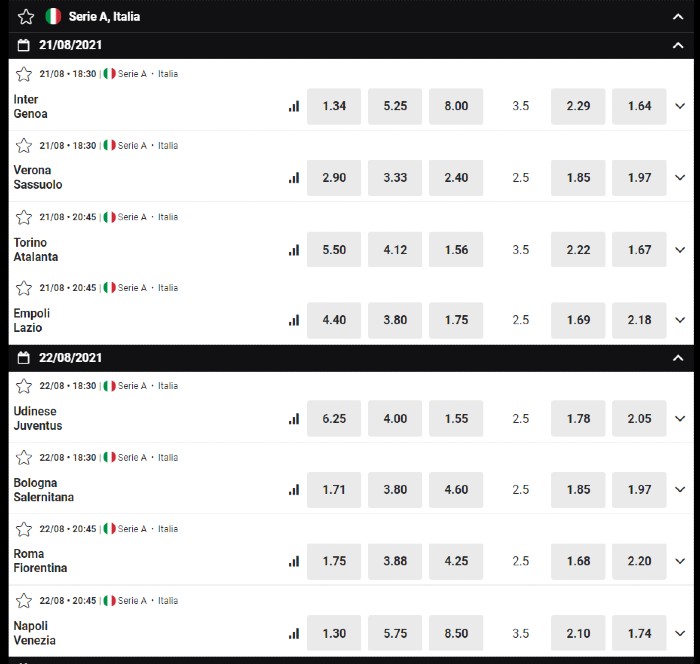Open statistics icon for Inter vs Genoa

click(294, 106)
